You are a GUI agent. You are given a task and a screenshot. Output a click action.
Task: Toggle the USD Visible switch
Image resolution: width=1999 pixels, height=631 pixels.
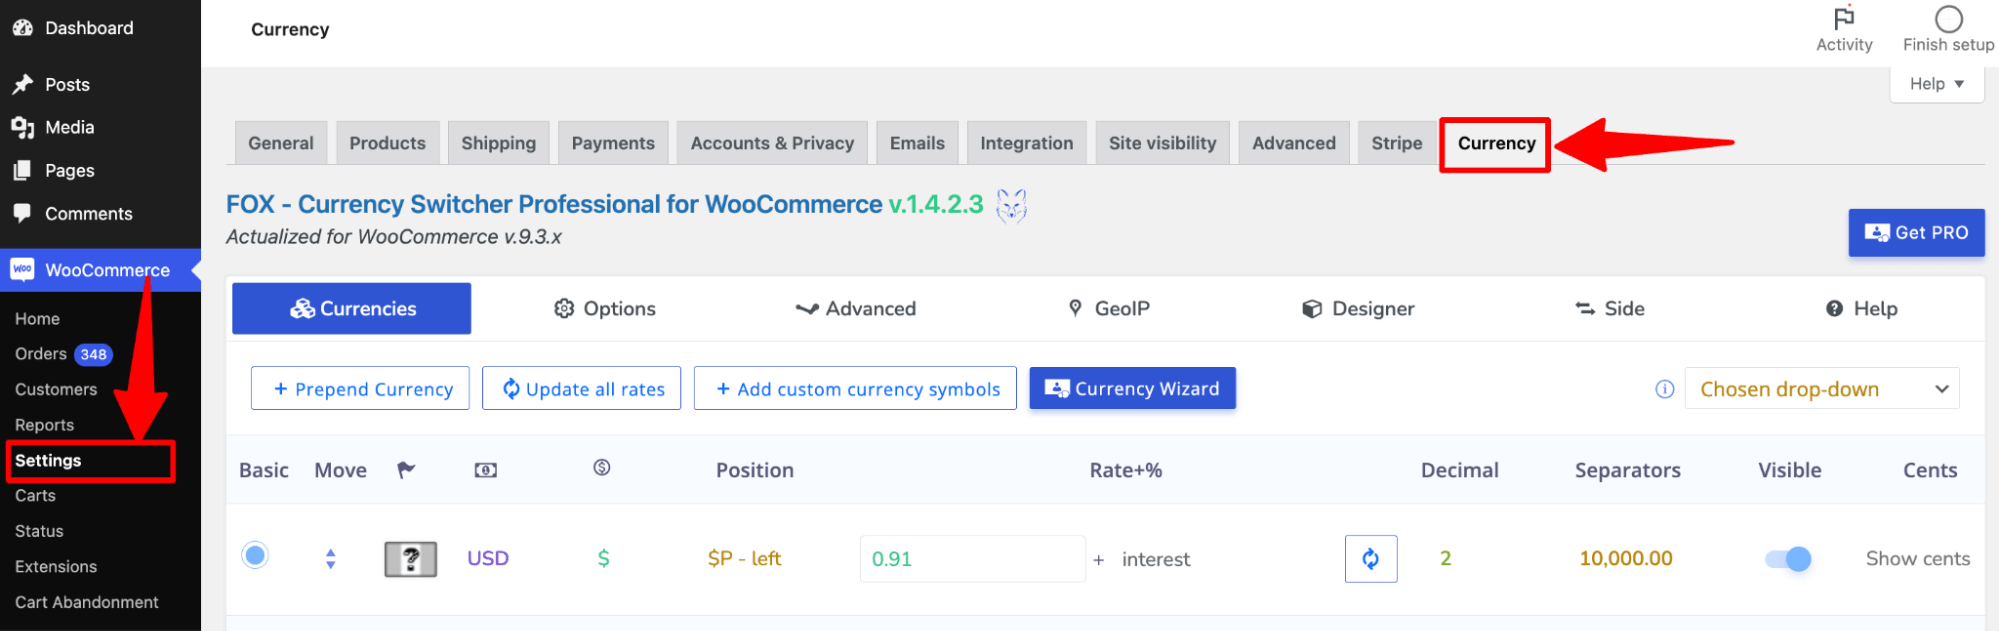[x=1788, y=559]
